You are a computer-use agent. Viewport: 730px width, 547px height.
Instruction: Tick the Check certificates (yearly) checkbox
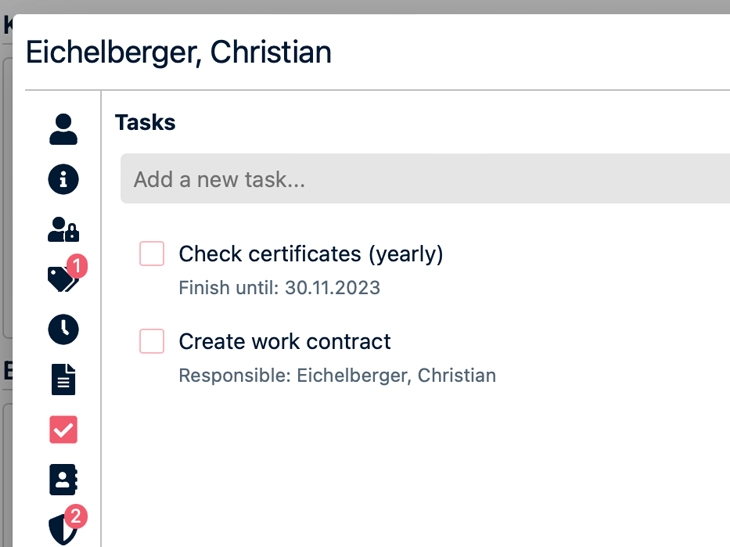click(152, 254)
